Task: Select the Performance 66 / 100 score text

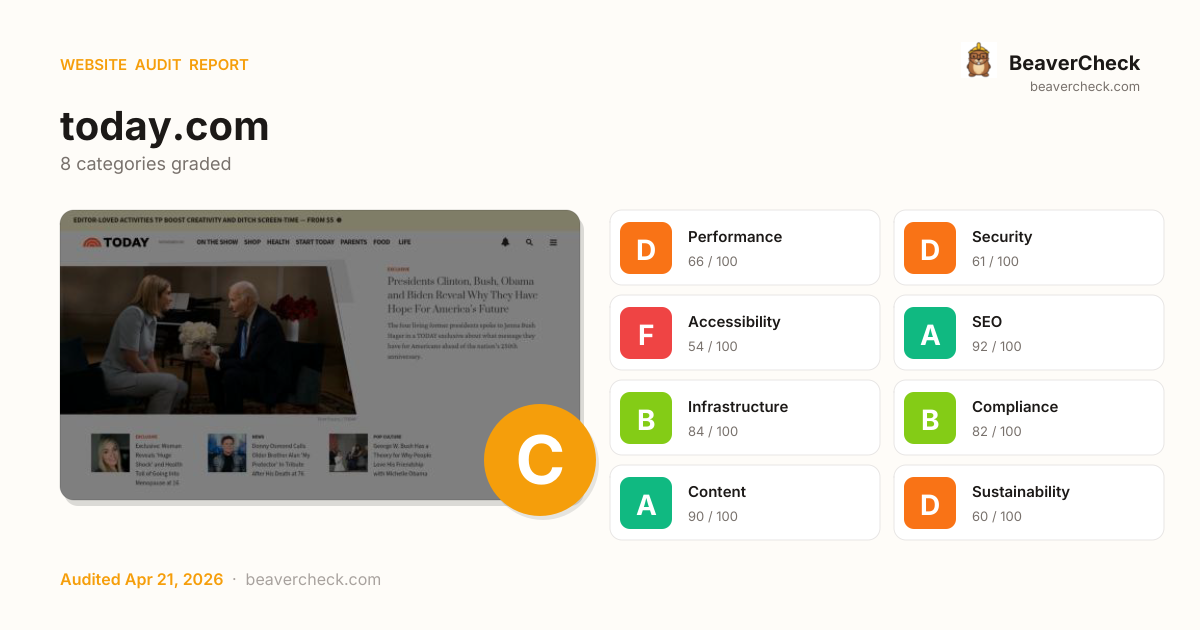Action: [712, 262]
